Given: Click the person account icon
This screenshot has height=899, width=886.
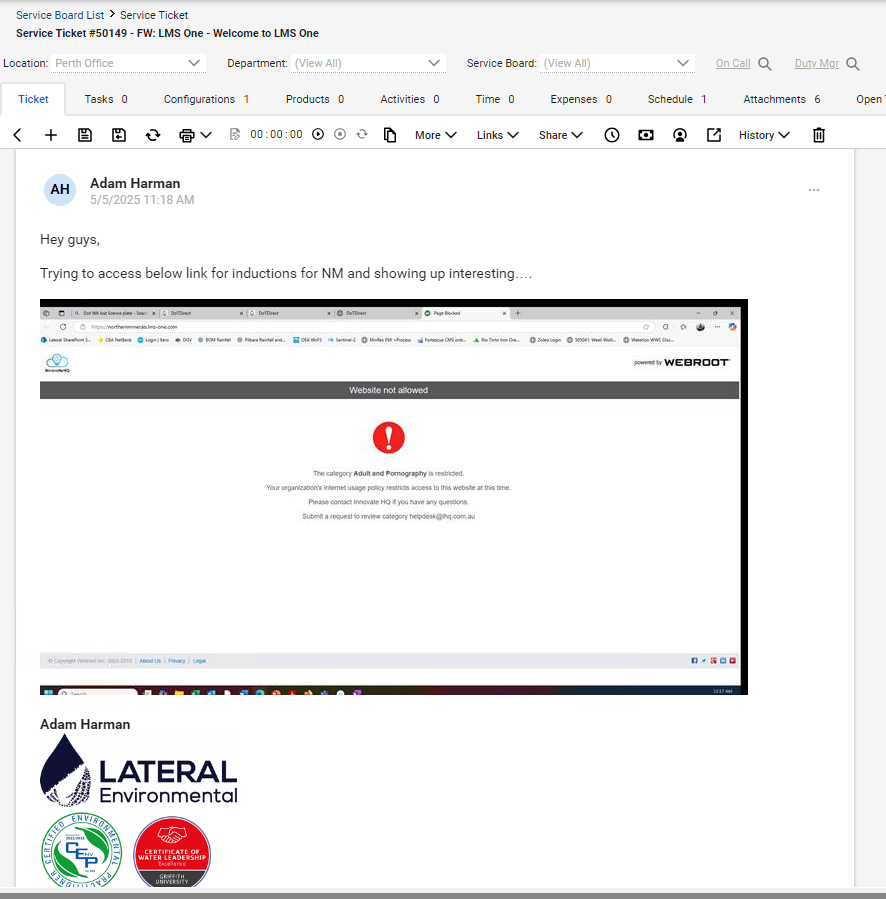Looking at the screenshot, I should pos(680,135).
